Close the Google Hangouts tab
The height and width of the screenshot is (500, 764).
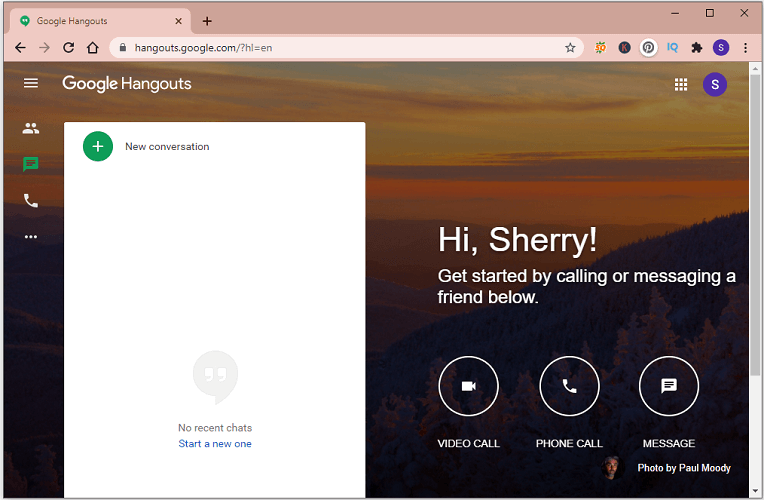(x=178, y=21)
